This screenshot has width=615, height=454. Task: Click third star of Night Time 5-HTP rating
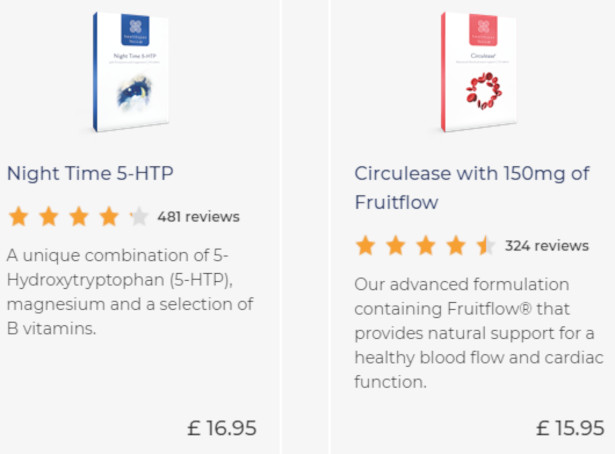pyautogui.click(x=79, y=216)
